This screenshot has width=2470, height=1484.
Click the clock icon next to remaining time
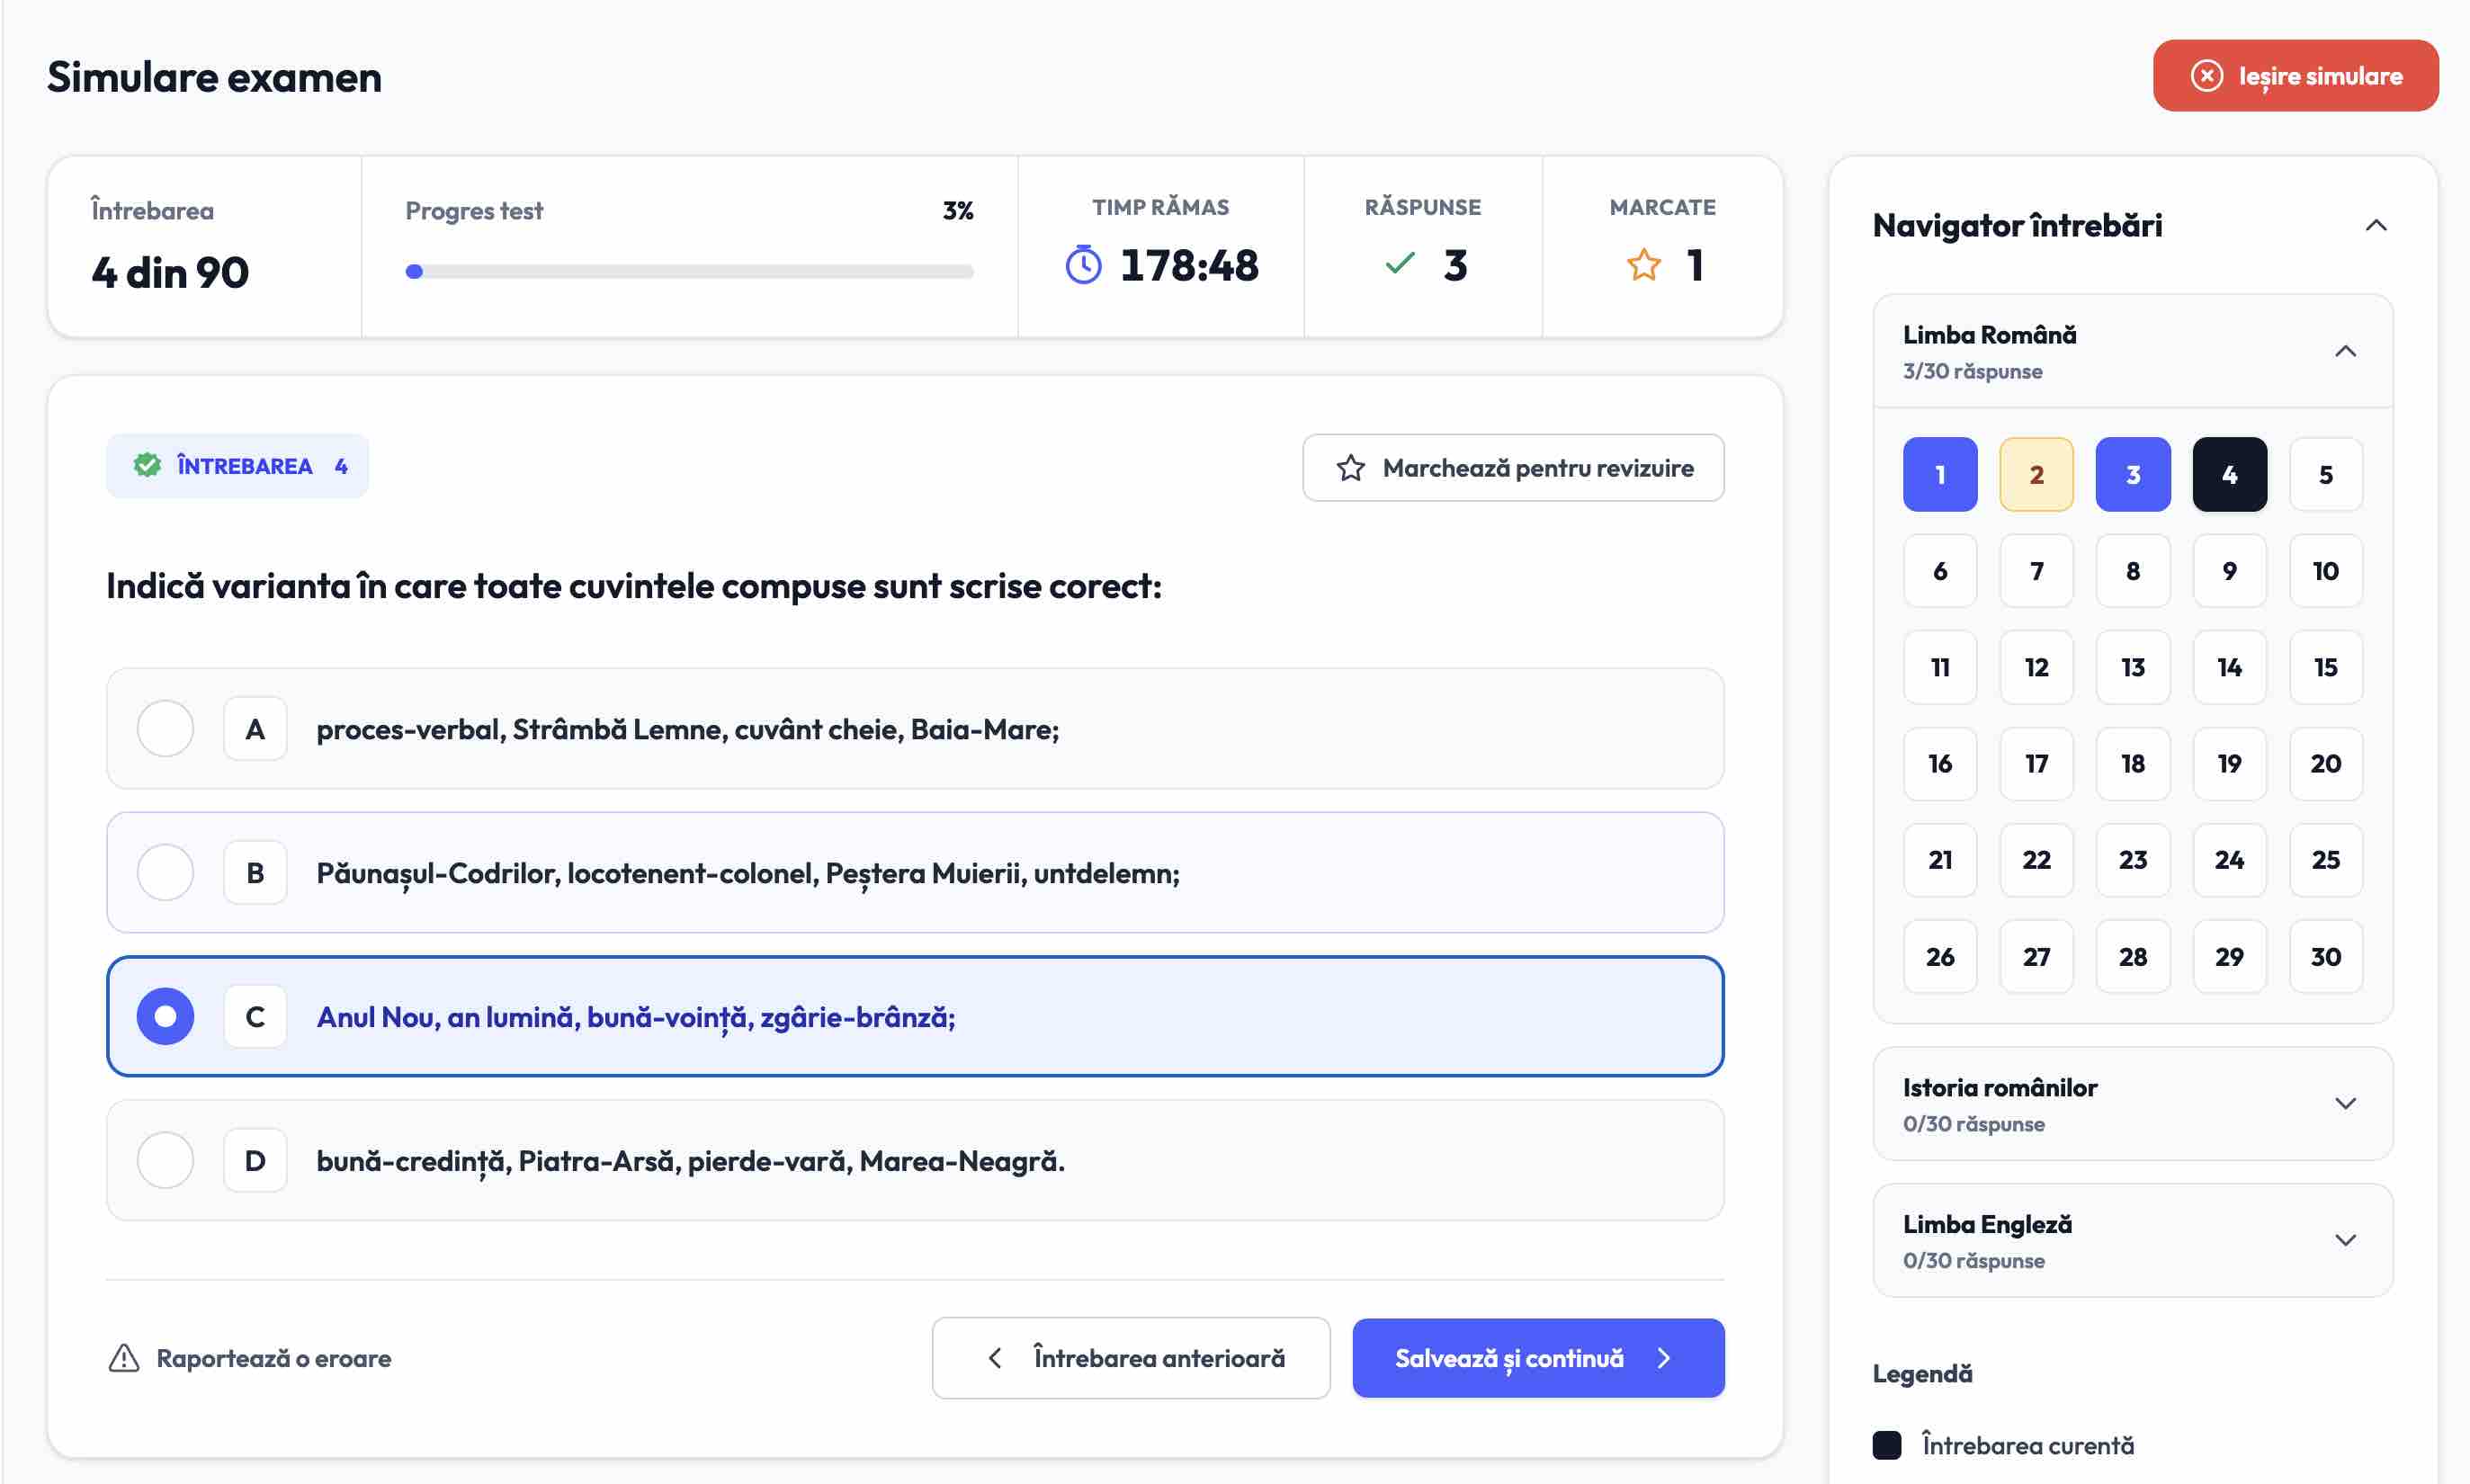[x=1083, y=265]
